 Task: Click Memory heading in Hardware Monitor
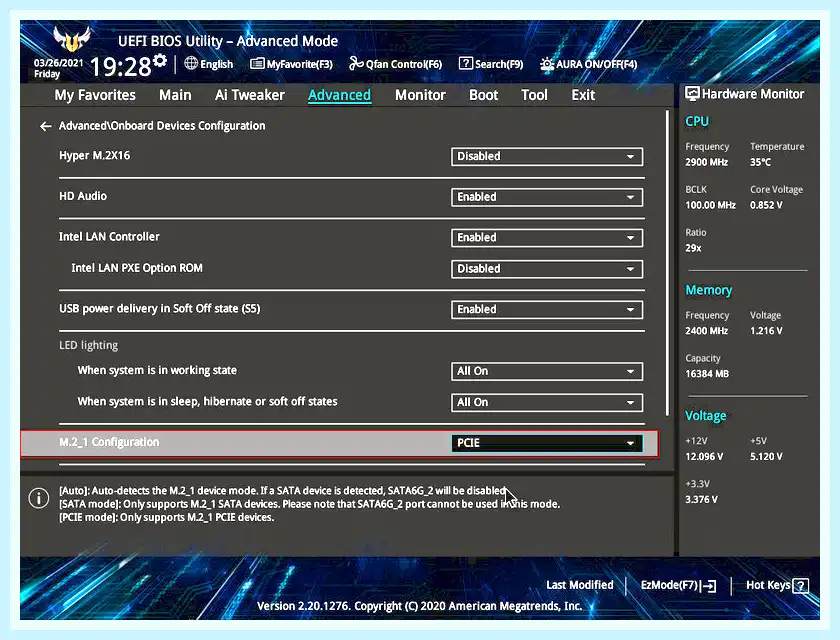[709, 290]
